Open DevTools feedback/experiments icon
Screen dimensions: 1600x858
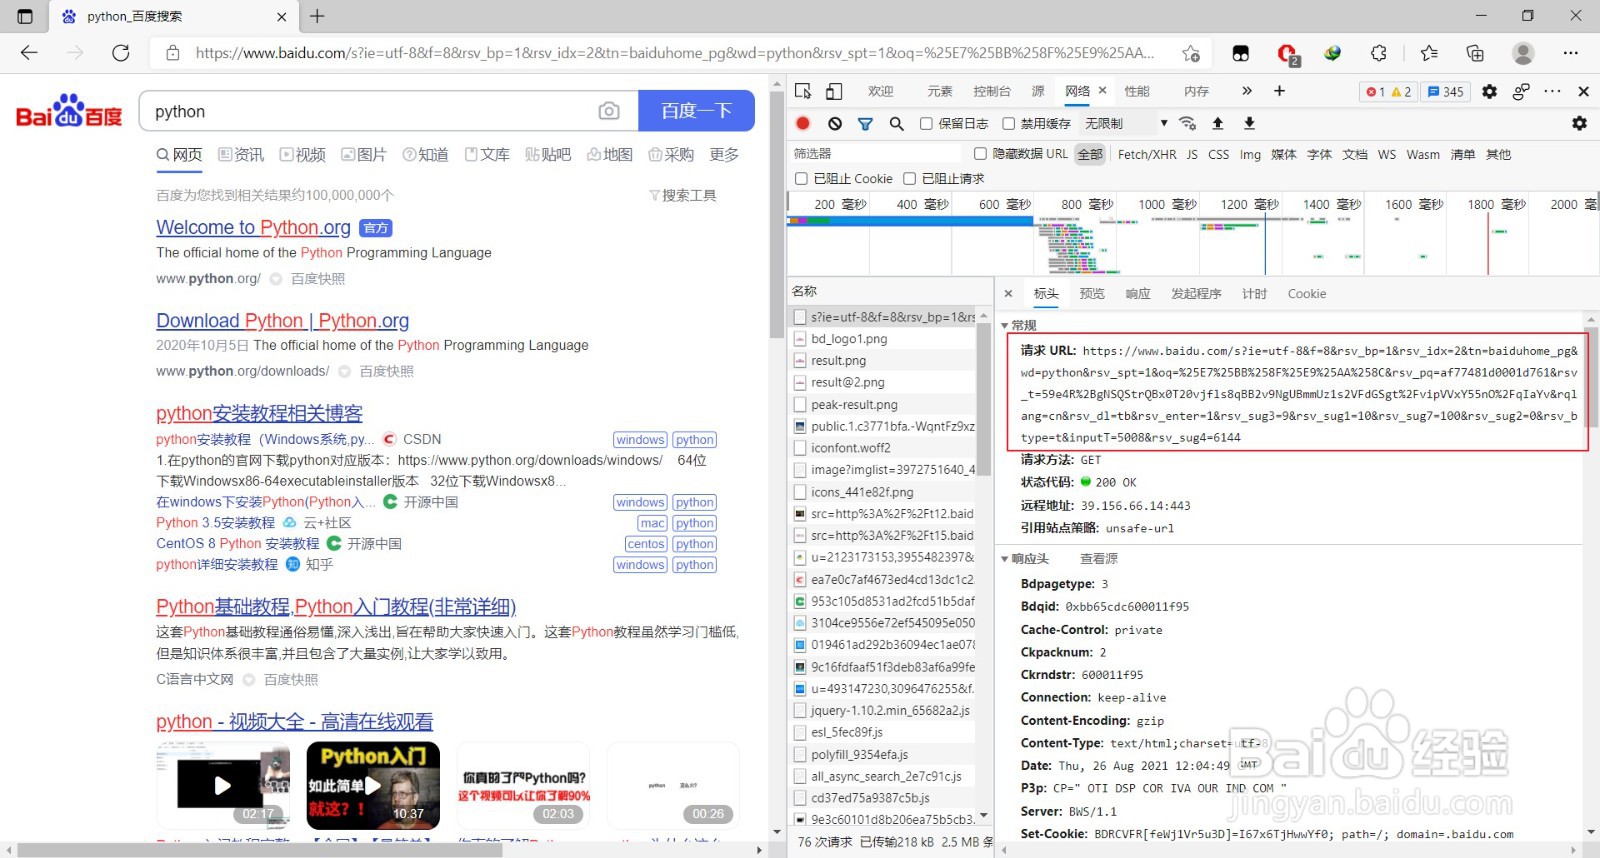(x=1521, y=91)
